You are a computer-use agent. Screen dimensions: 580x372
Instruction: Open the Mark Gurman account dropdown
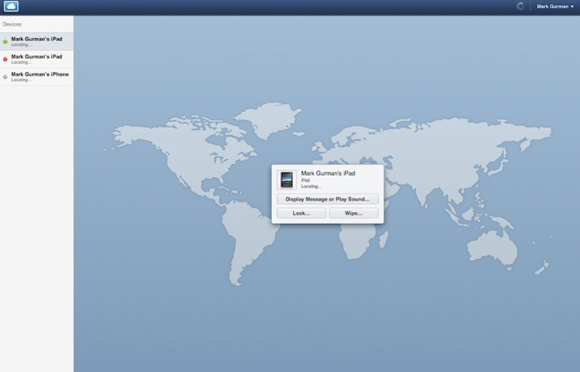(555, 6)
